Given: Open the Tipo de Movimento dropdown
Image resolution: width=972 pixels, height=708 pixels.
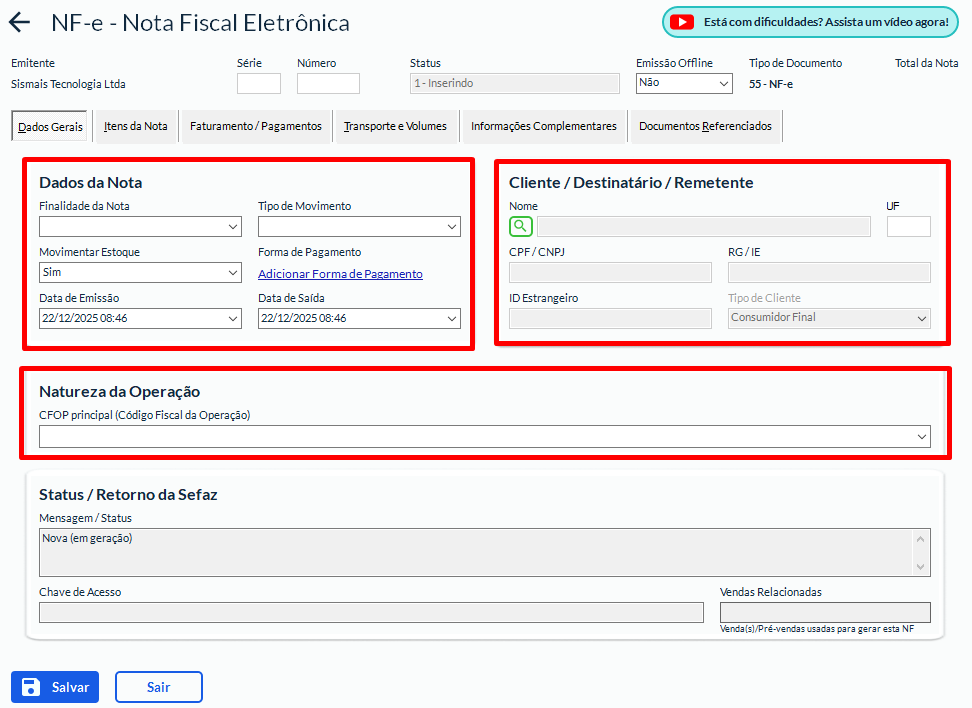Looking at the screenshot, I should click(359, 227).
